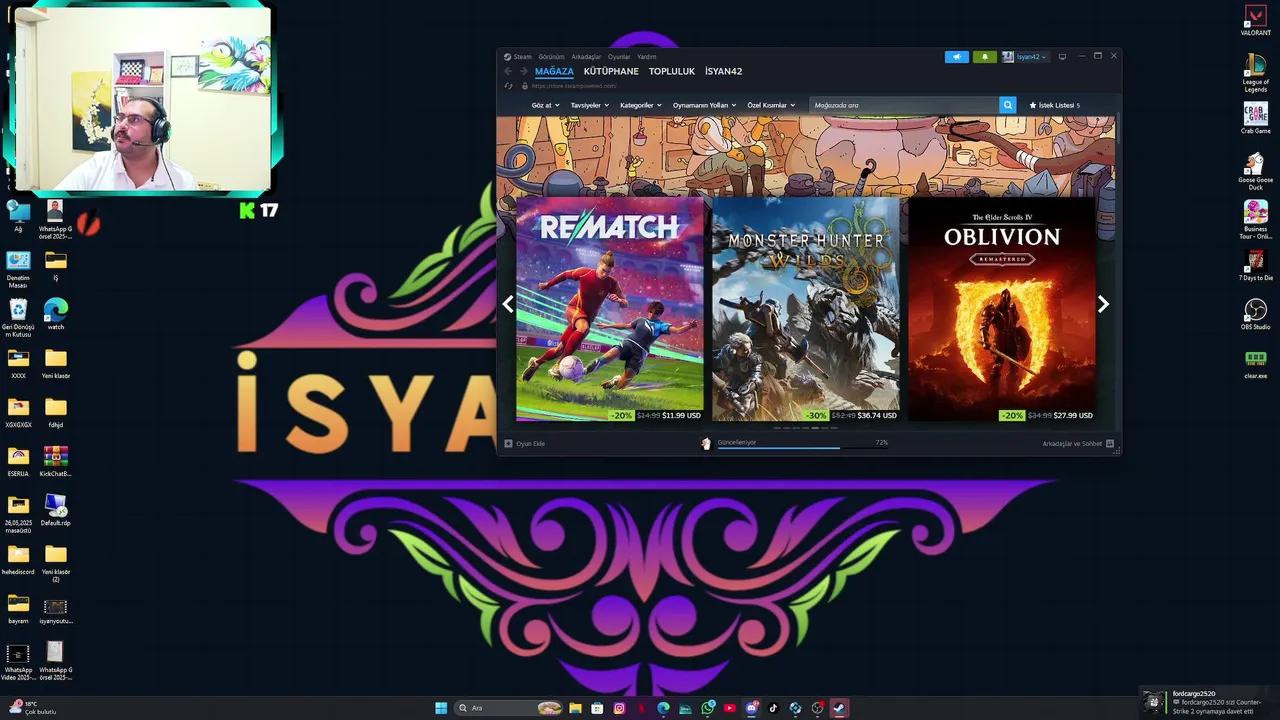
Task: Open League of Legends desktop shortcut
Action: [x=1255, y=72]
